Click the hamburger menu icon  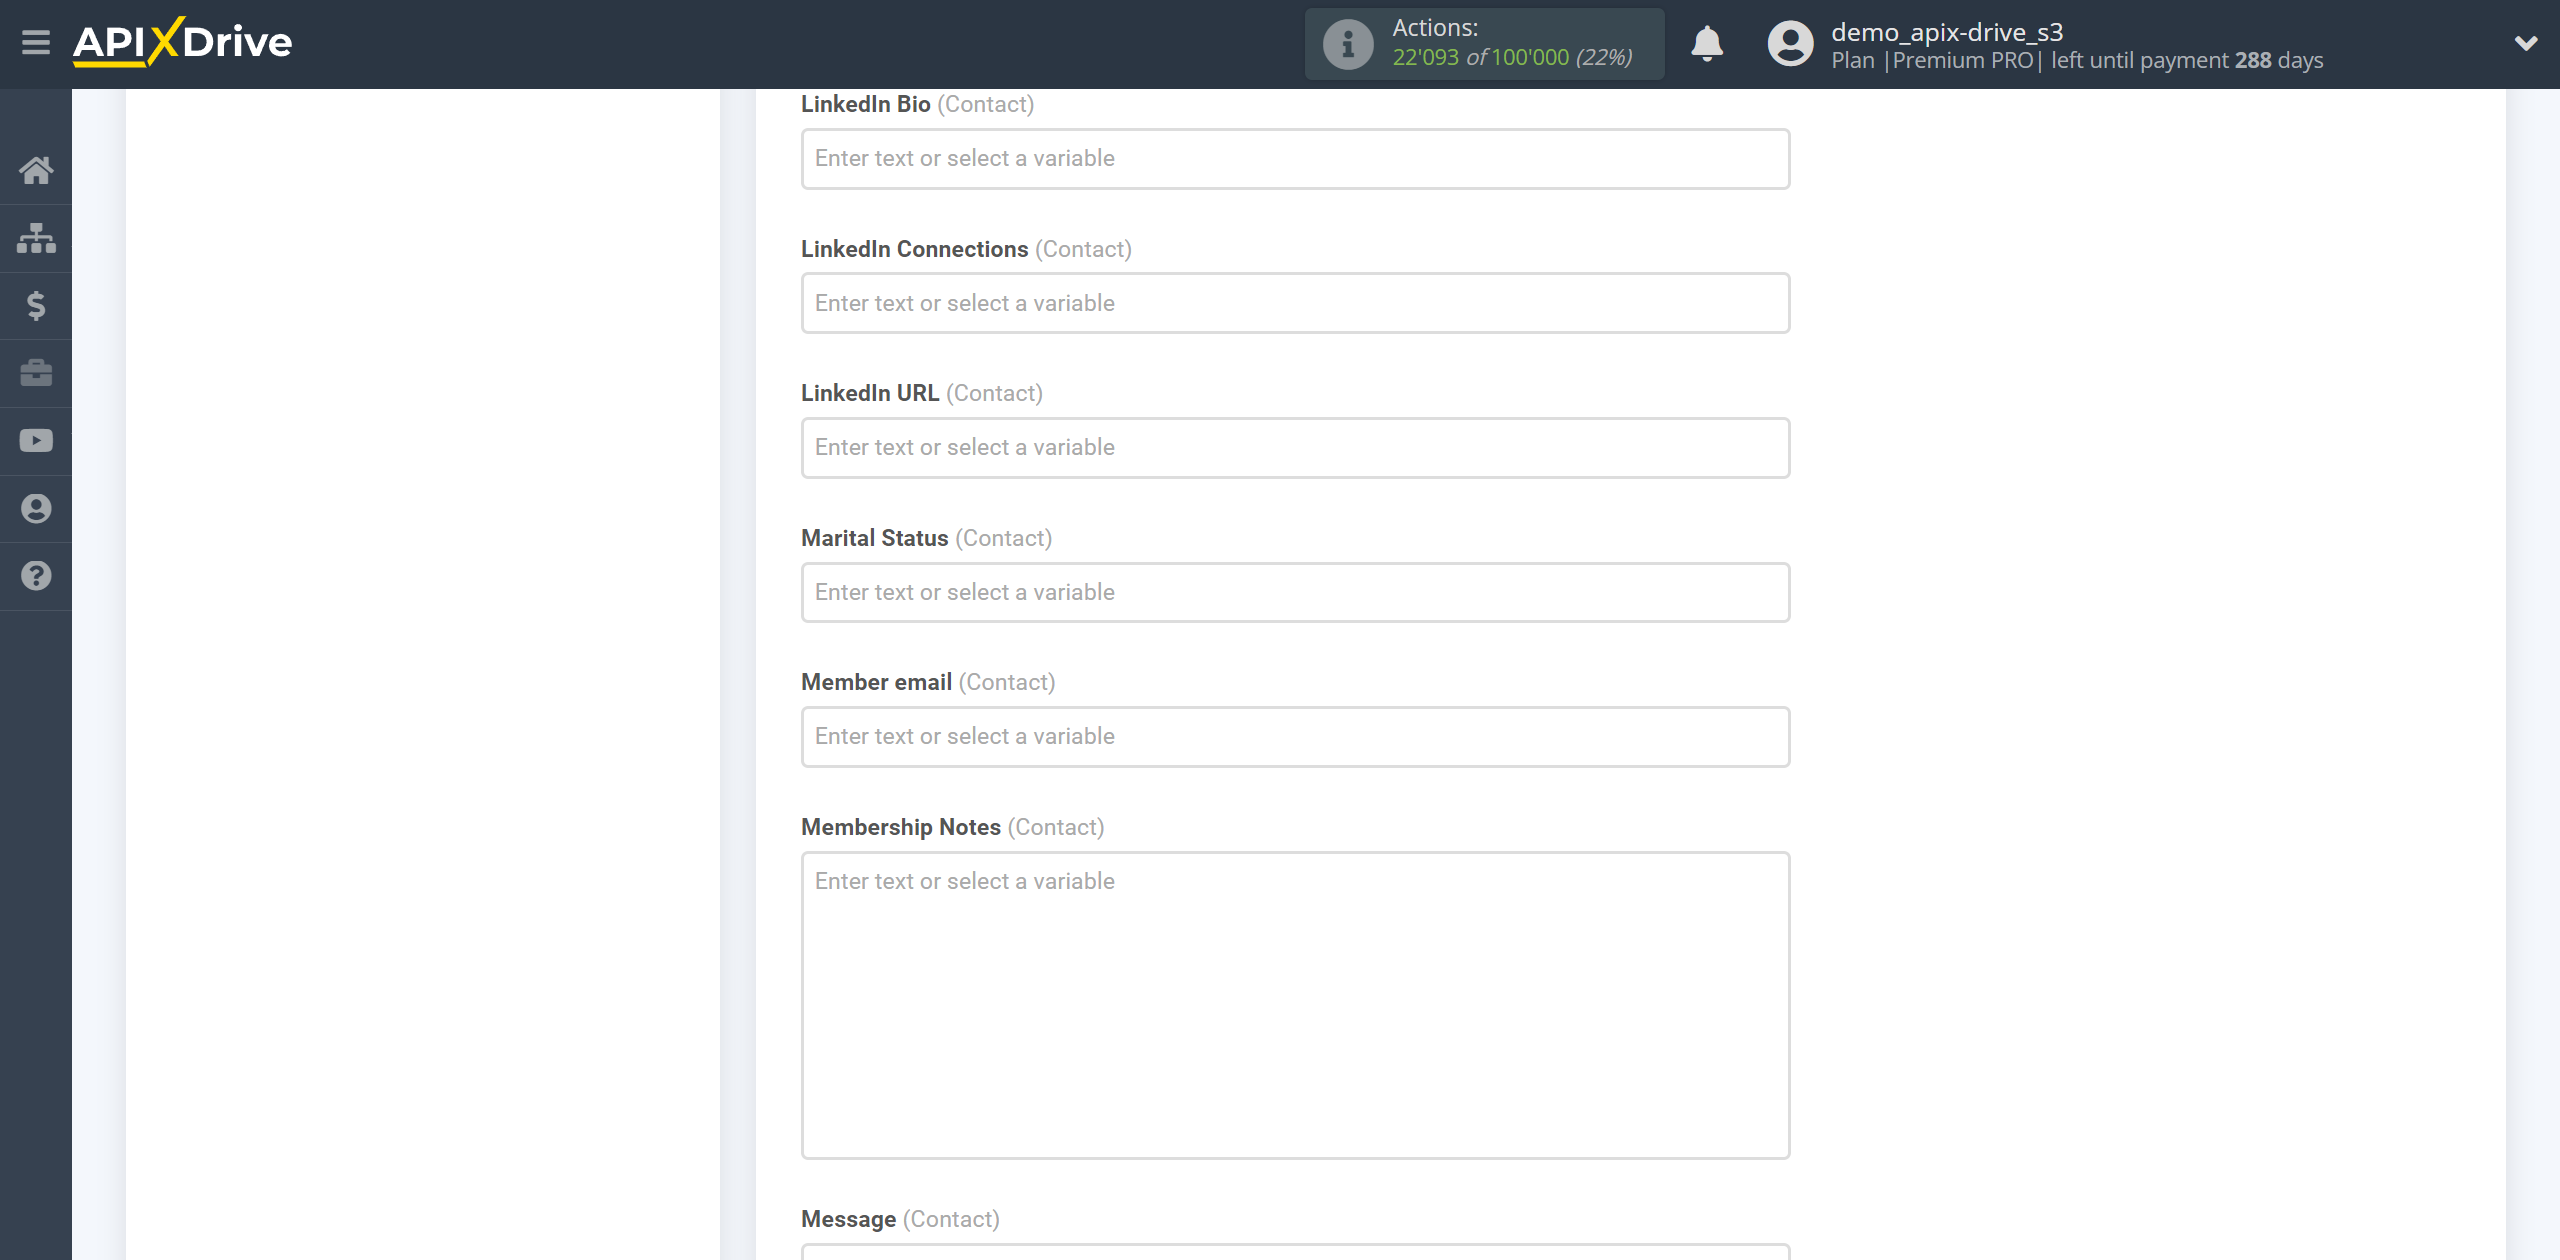[34, 42]
